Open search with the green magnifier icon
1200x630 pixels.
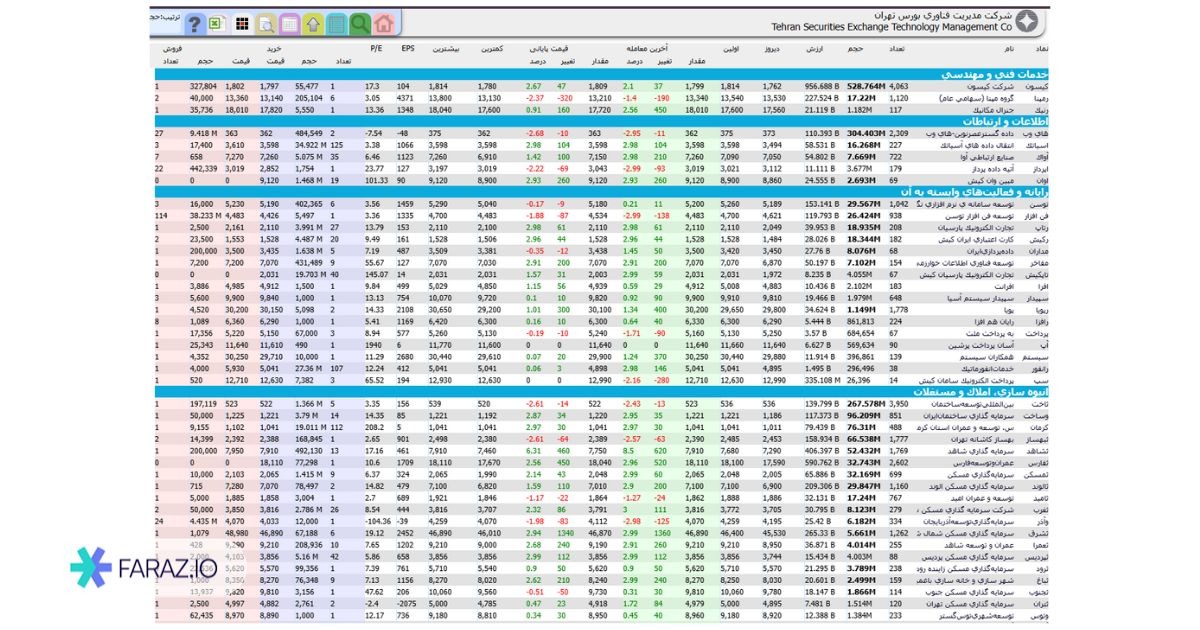[360, 24]
